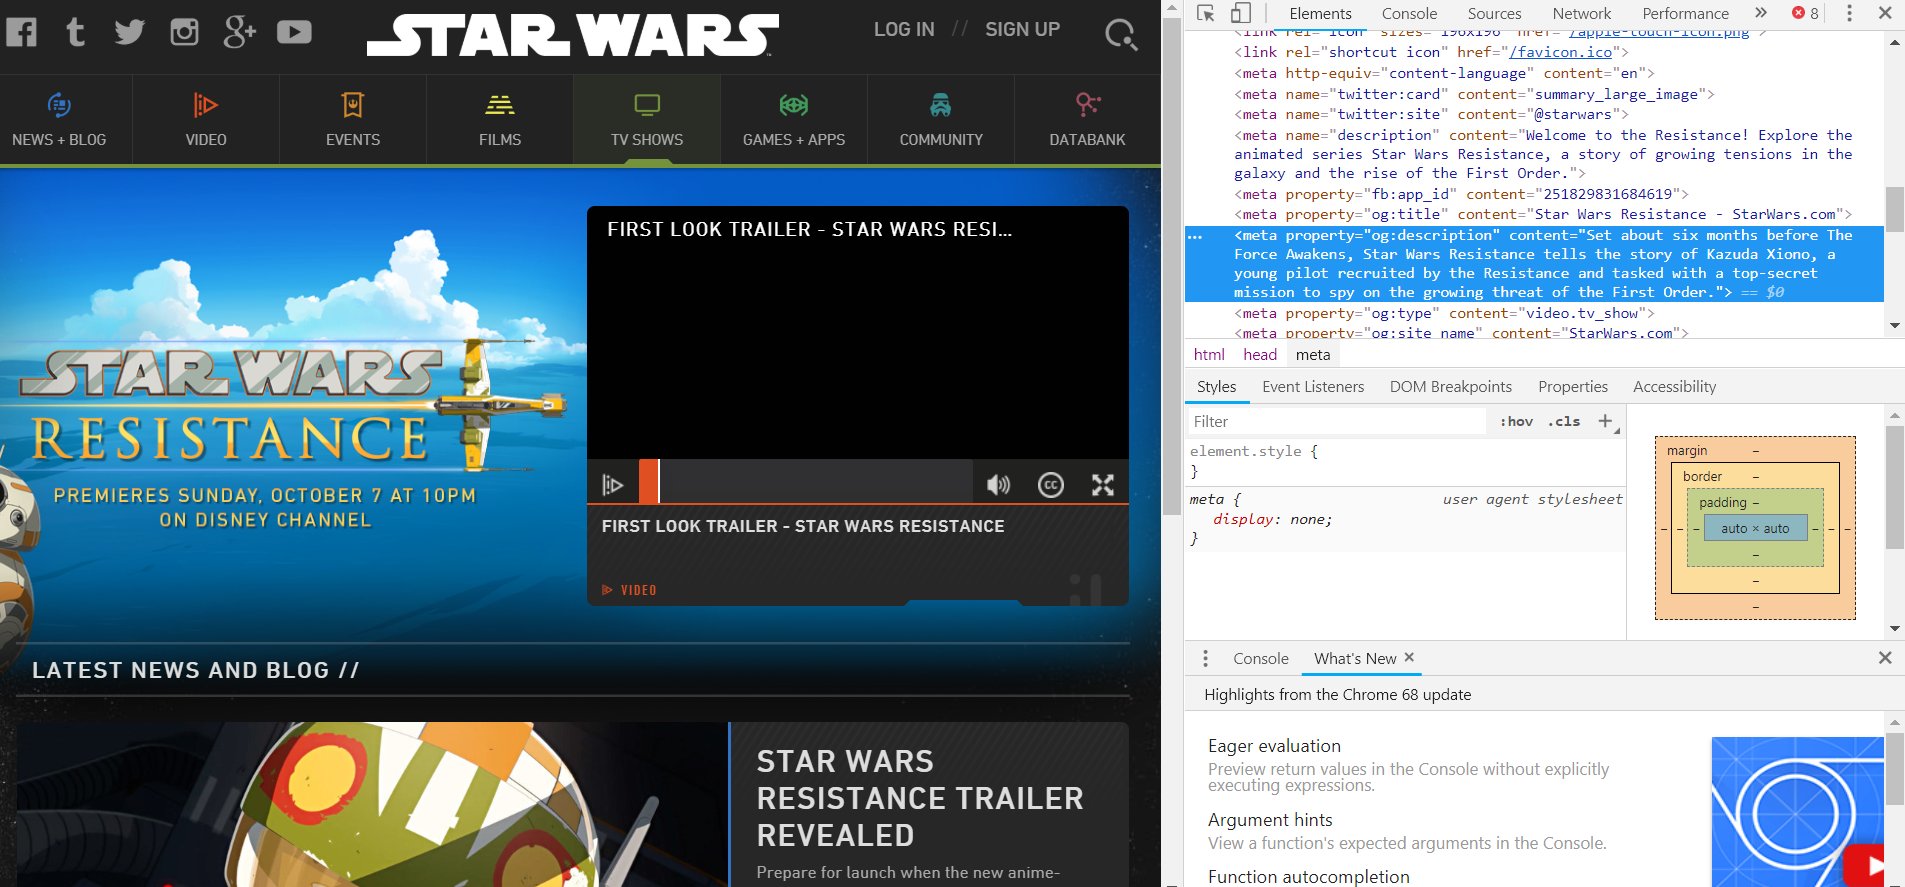This screenshot has width=1905, height=887.
Task: Open the Google Plus icon
Action: (x=240, y=32)
